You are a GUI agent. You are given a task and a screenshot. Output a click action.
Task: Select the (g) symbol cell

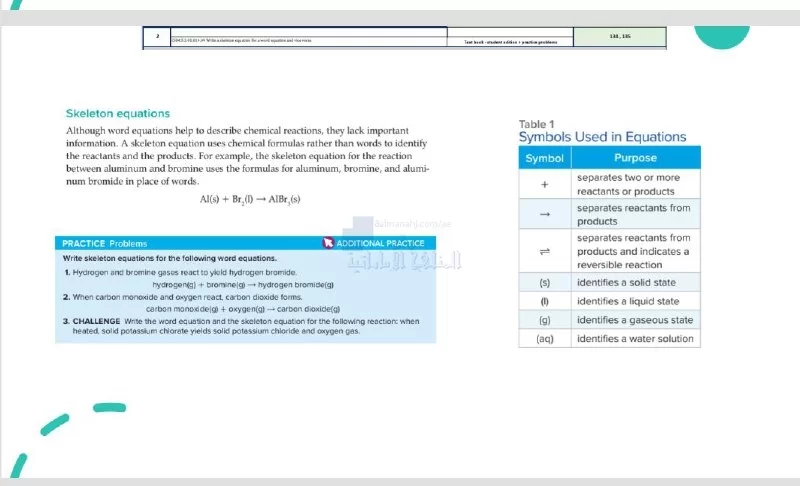pyautogui.click(x=545, y=320)
